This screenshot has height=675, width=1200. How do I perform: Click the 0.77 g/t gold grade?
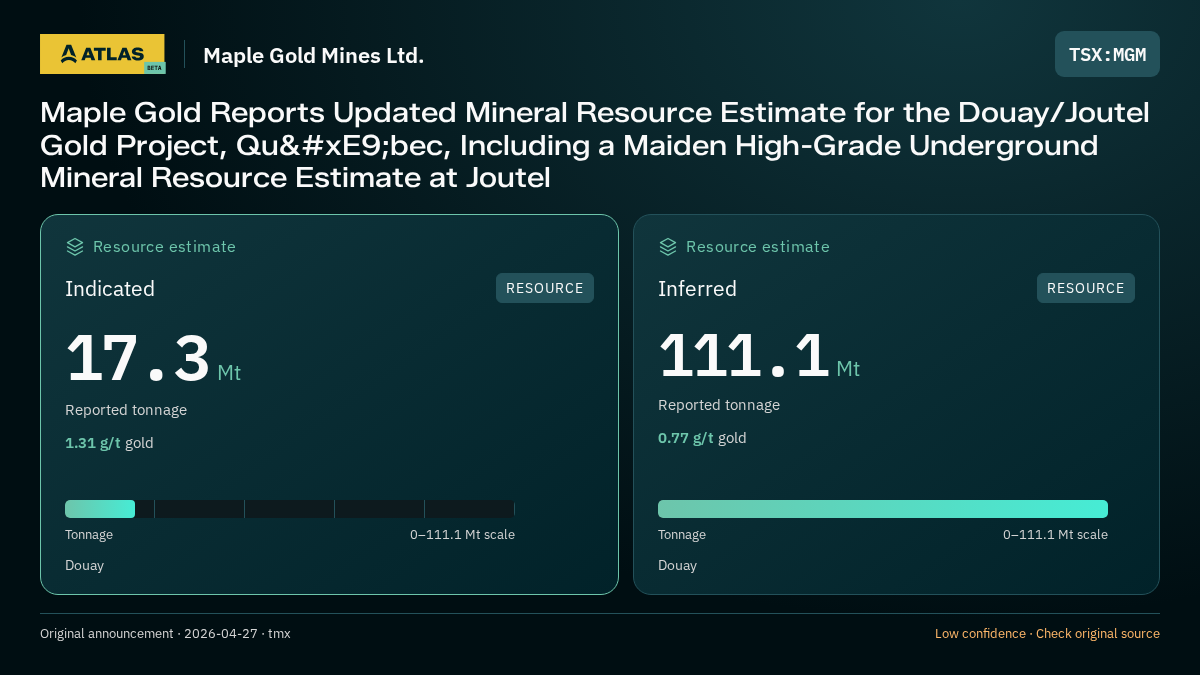702,438
